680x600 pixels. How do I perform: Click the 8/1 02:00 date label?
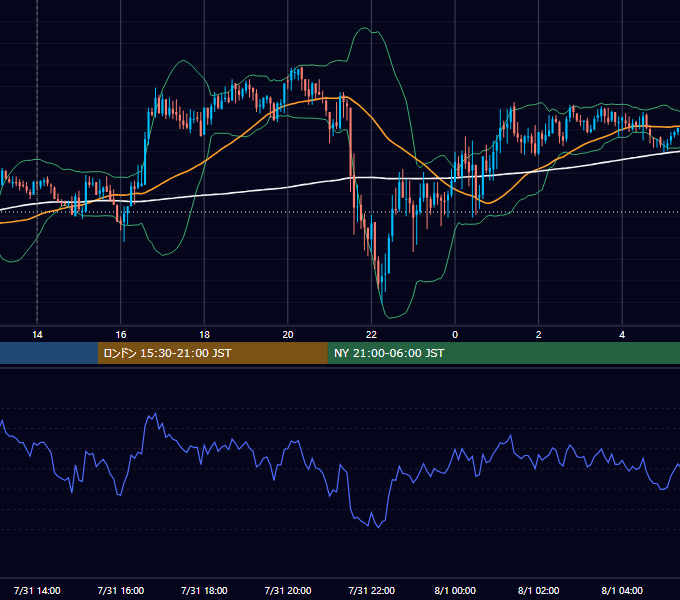[x=539, y=590]
